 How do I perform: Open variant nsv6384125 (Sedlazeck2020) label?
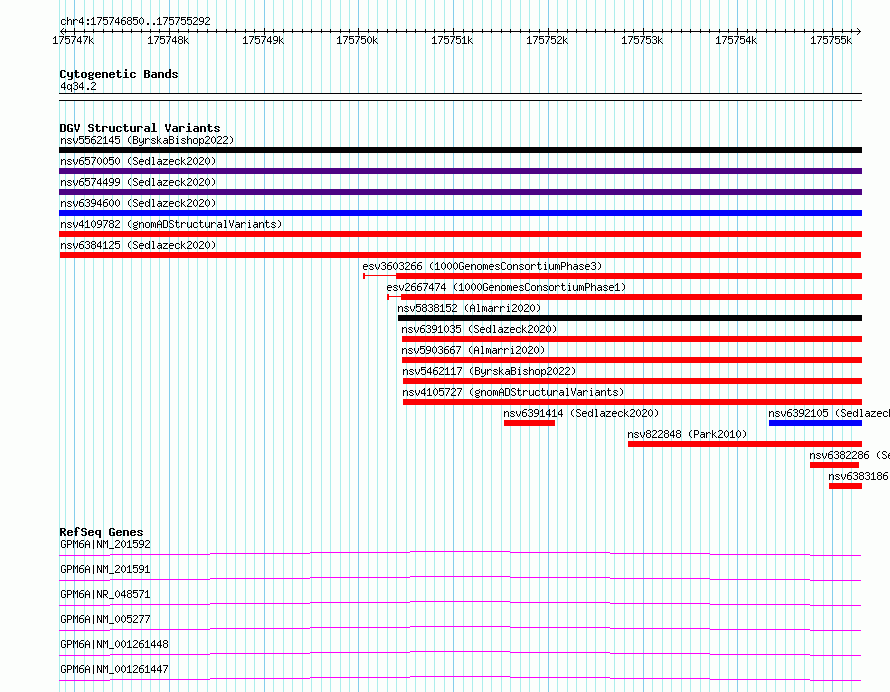point(138,245)
